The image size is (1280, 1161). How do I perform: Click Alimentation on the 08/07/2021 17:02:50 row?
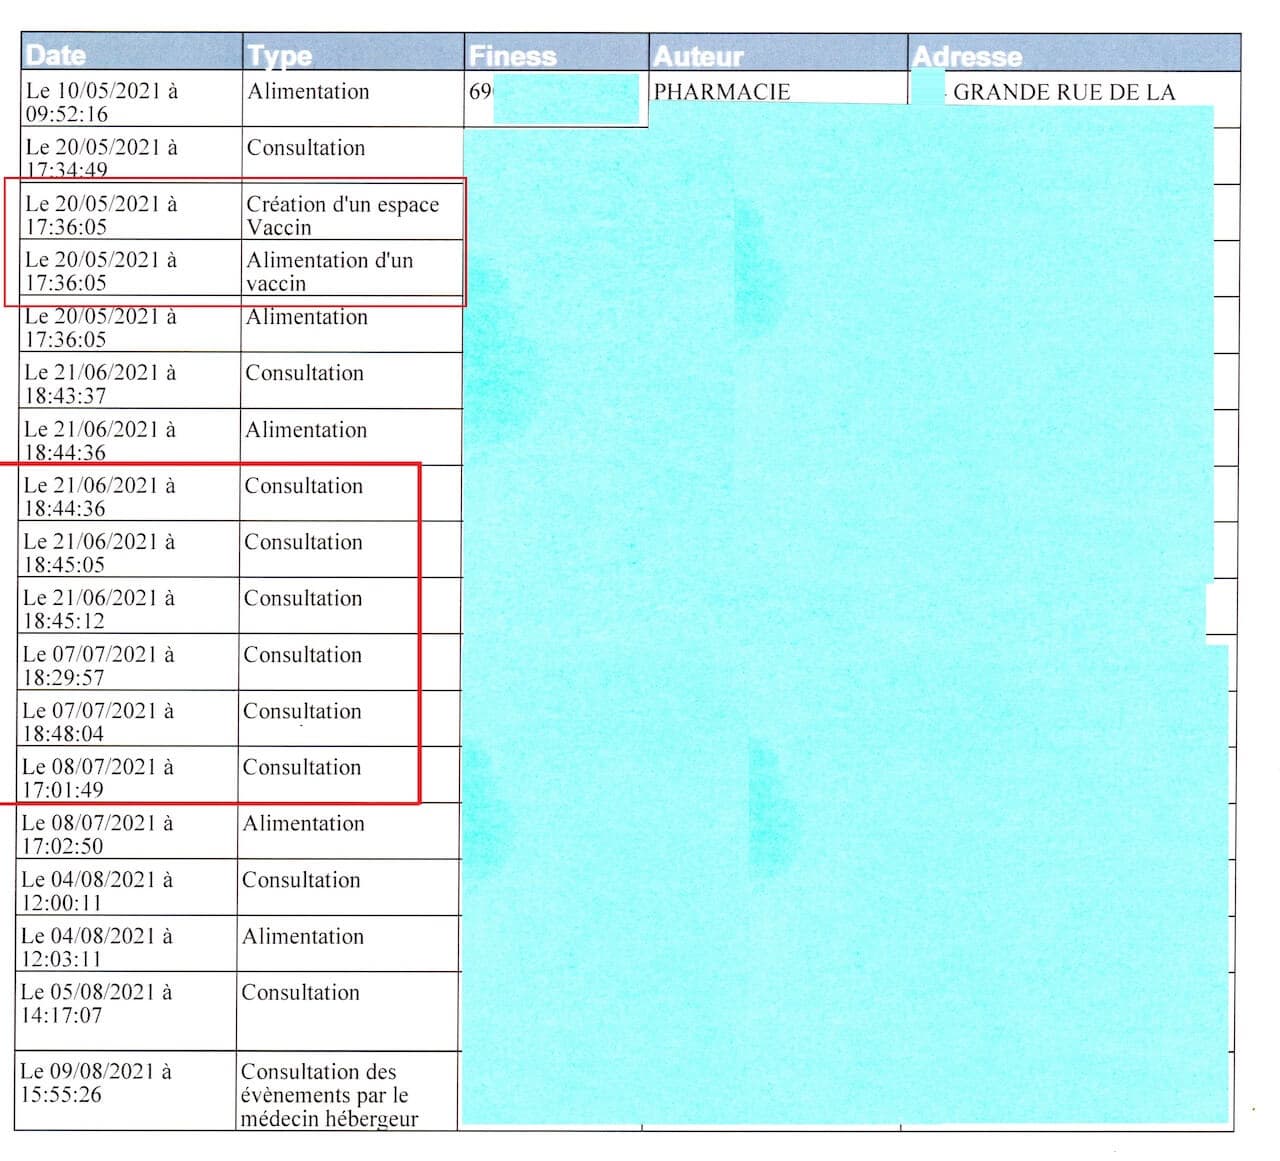[303, 824]
